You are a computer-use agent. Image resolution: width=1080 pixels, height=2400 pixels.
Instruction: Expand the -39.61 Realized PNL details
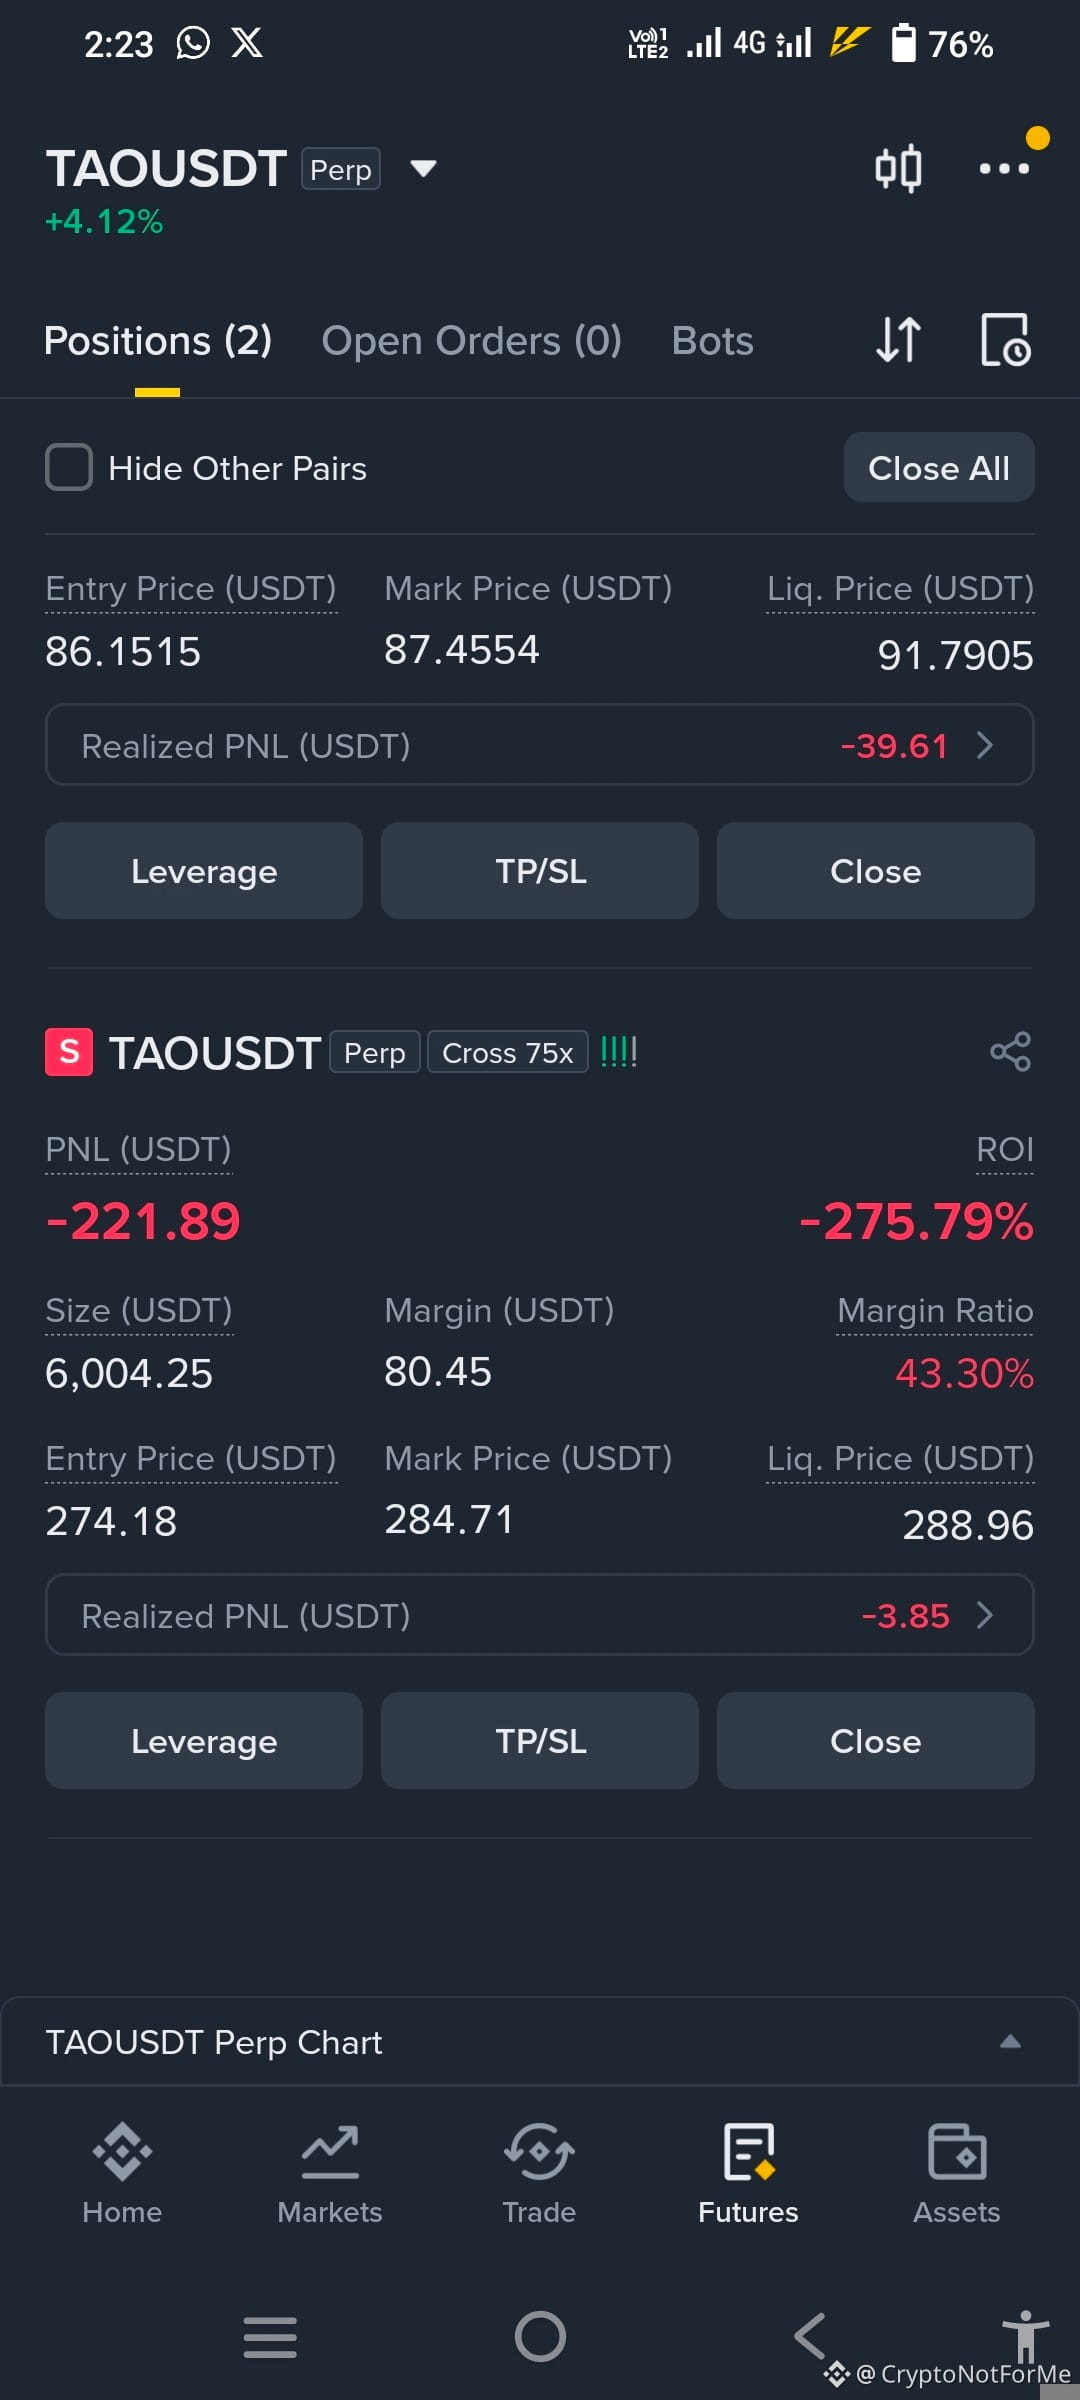[540, 745]
